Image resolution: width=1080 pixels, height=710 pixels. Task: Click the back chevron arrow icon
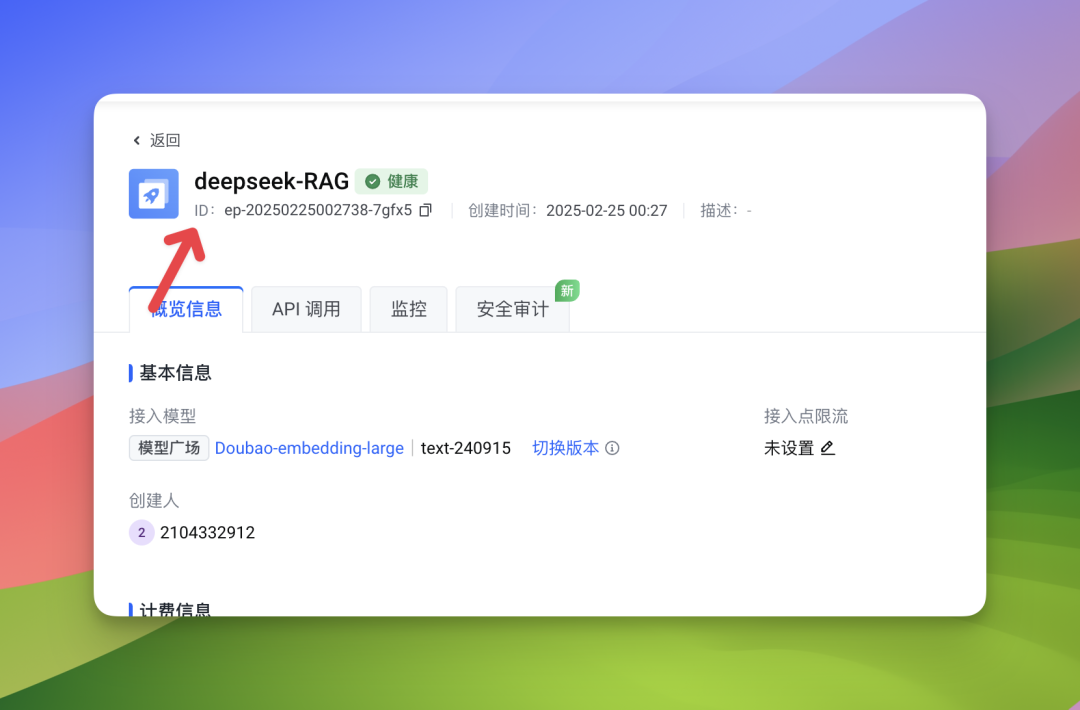pyautogui.click(x=137, y=141)
